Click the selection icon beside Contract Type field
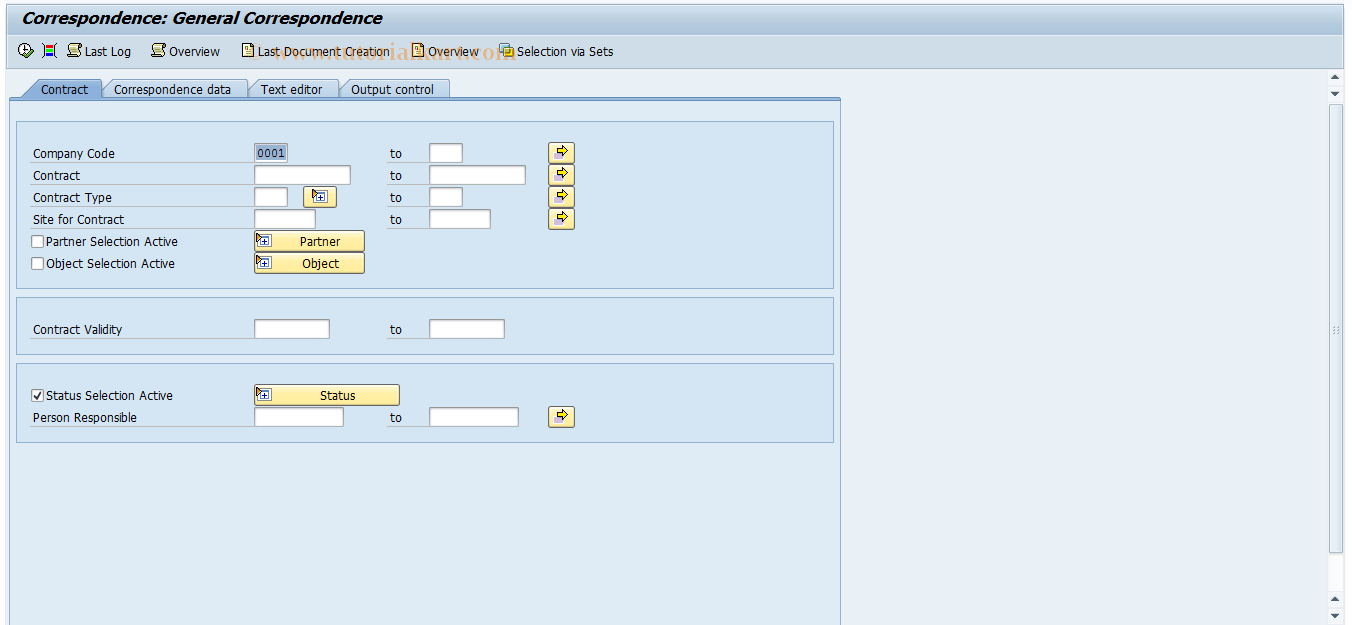The width and height of the screenshot is (1352, 625). coord(320,197)
